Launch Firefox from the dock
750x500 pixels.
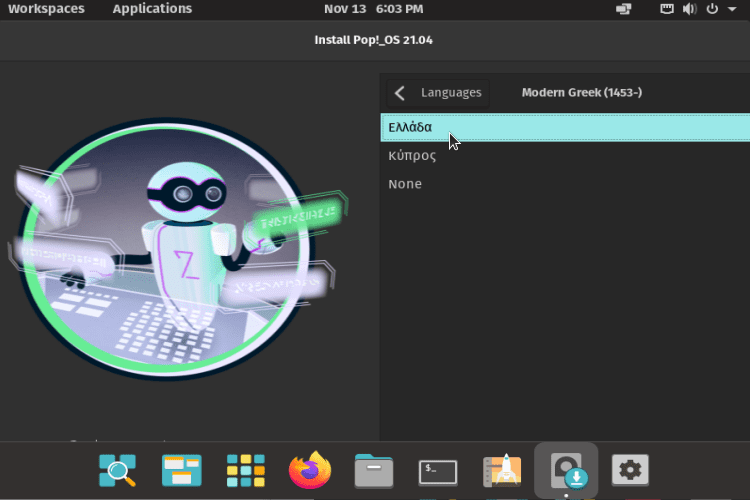310,470
